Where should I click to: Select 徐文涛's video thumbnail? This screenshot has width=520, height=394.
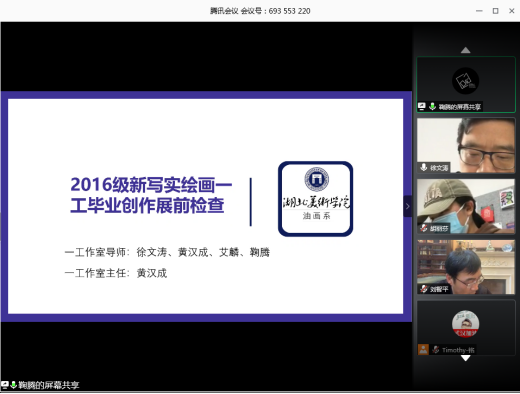coord(466,145)
